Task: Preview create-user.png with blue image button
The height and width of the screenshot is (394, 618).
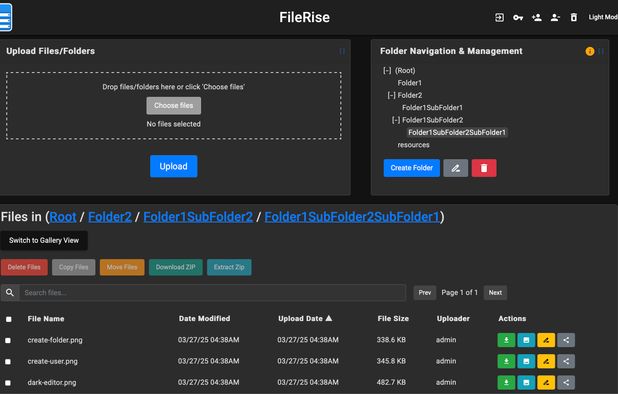Action: click(x=526, y=361)
